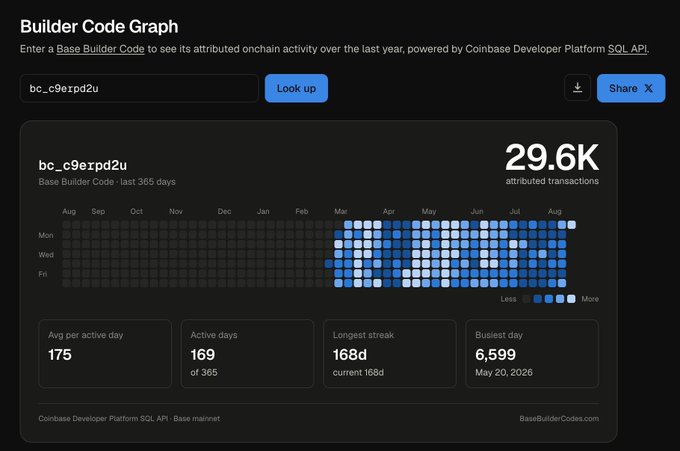
Task: Click the bc_c9erpd2u card title
Action: point(82,165)
